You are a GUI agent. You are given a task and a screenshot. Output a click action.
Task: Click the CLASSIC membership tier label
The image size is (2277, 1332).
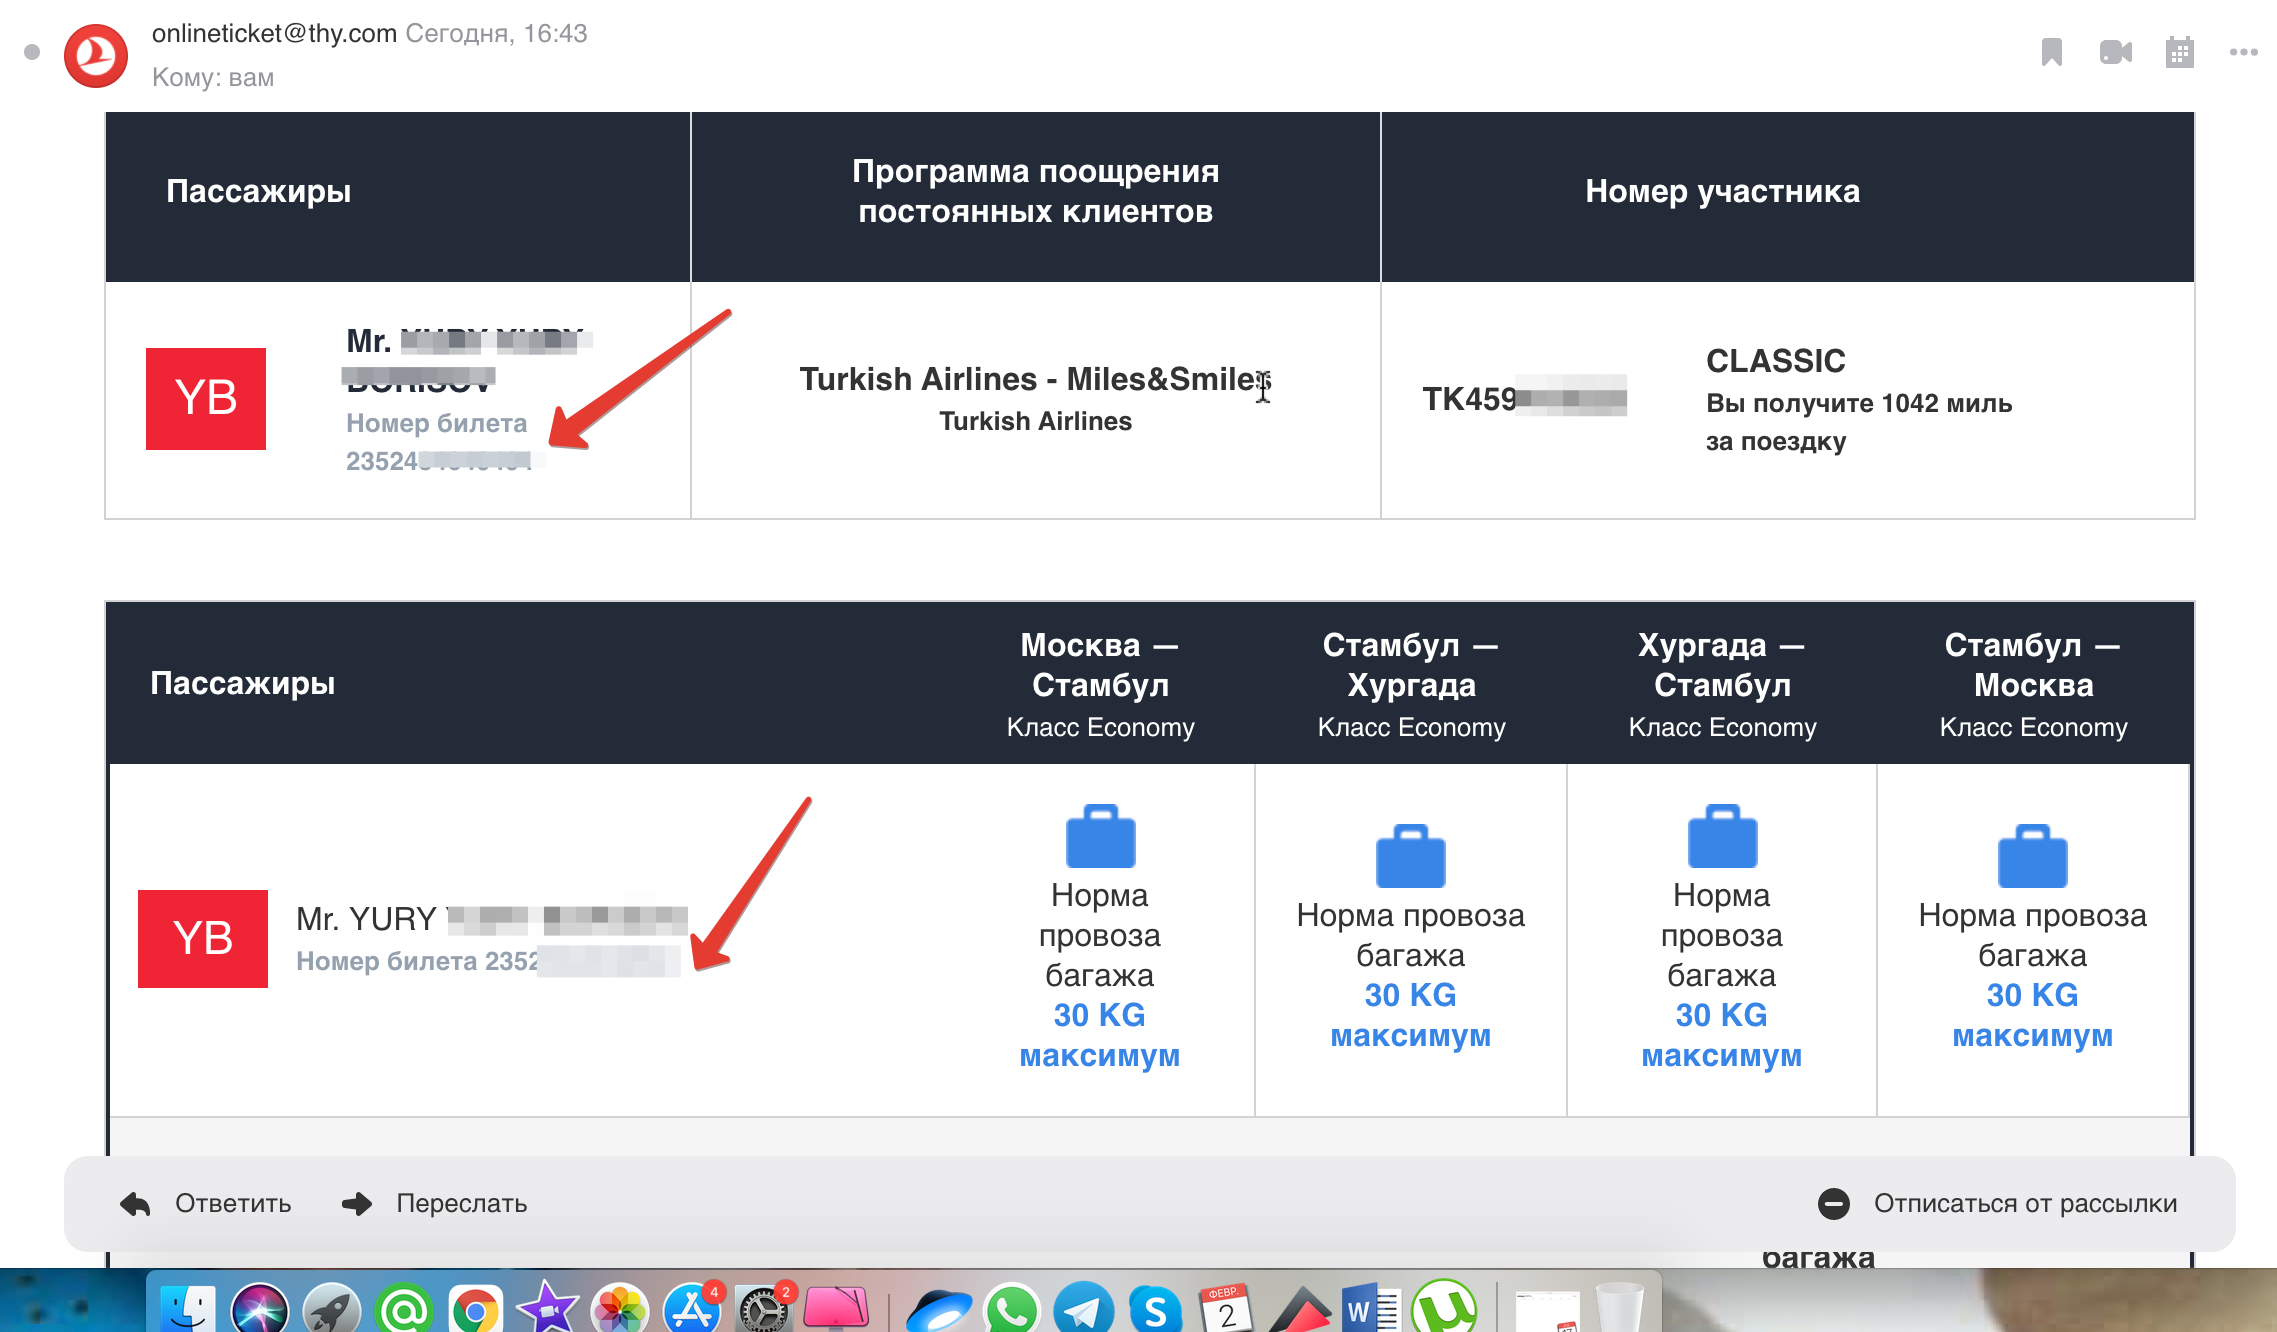pos(1775,361)
